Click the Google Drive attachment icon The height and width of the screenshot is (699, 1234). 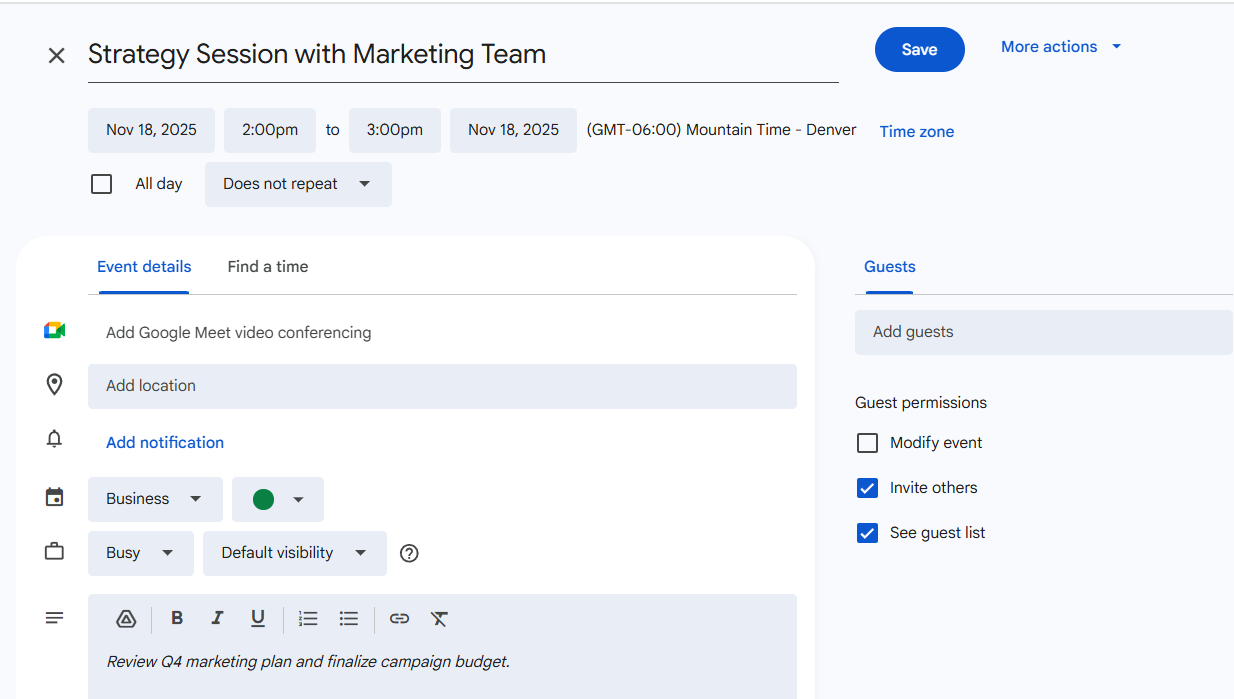tap(126, 619)
